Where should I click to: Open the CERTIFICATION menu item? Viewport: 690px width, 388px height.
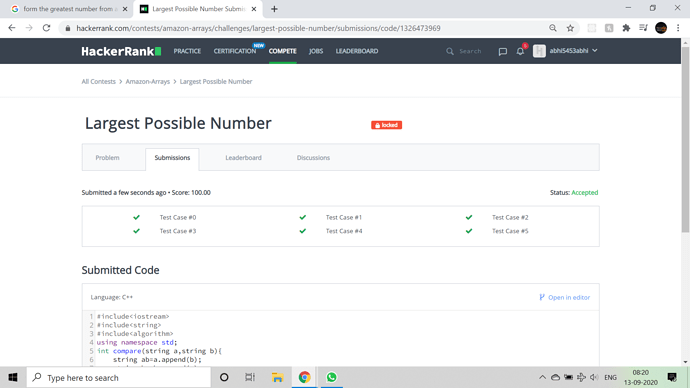click(x=235, y=51)
